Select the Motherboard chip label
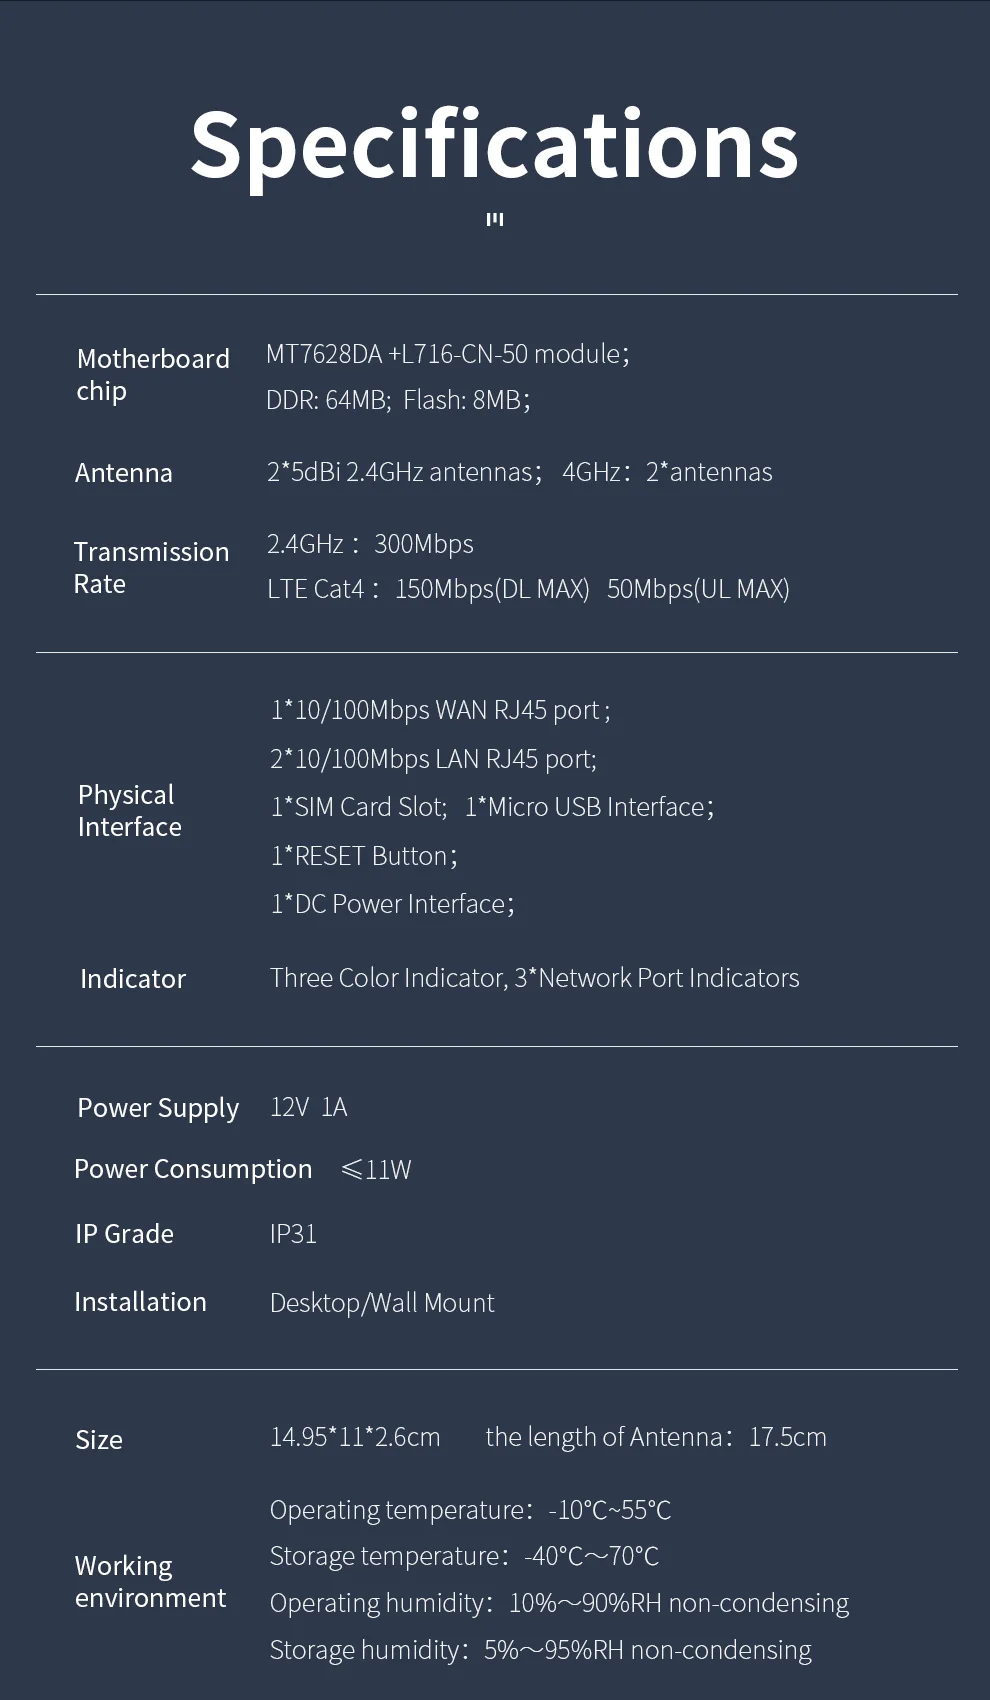 coord(153,374)
